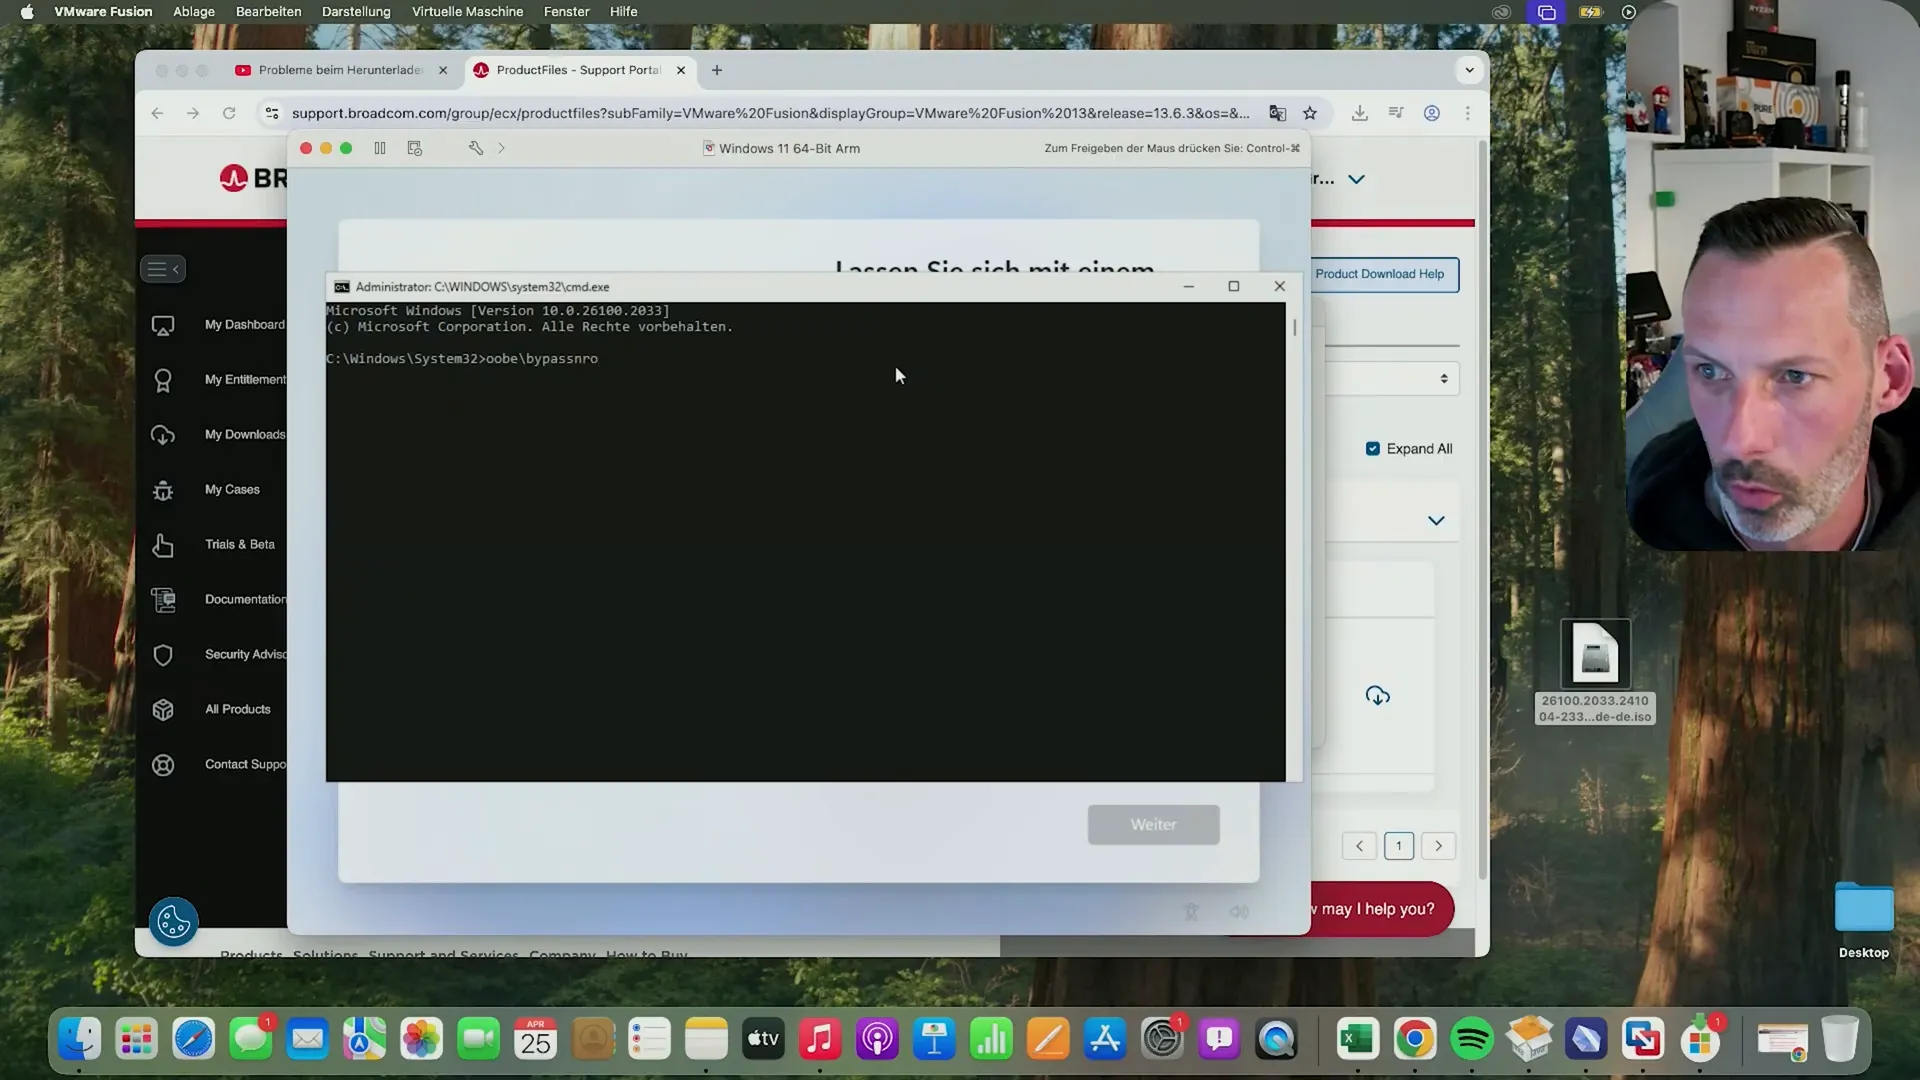This screenshot has width=1920, height=1080.
Task: Go to next results page
Action: (x=1439, y=846)
